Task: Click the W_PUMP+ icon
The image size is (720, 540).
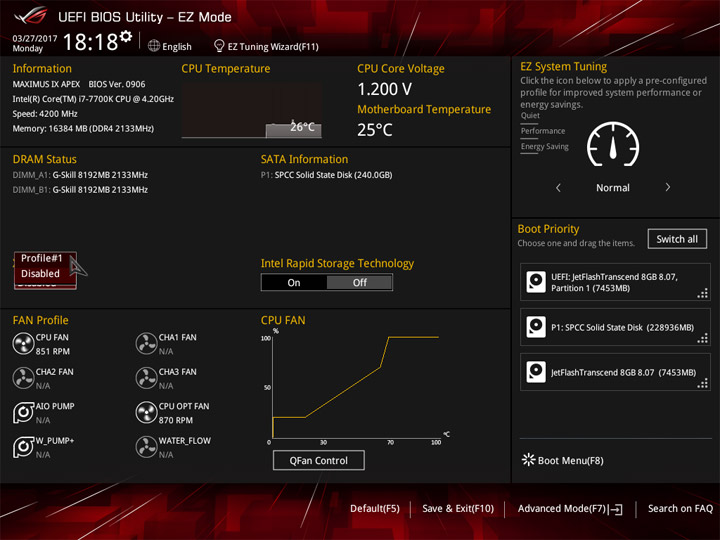Action: pyautogui.click(x=23, y=447)
